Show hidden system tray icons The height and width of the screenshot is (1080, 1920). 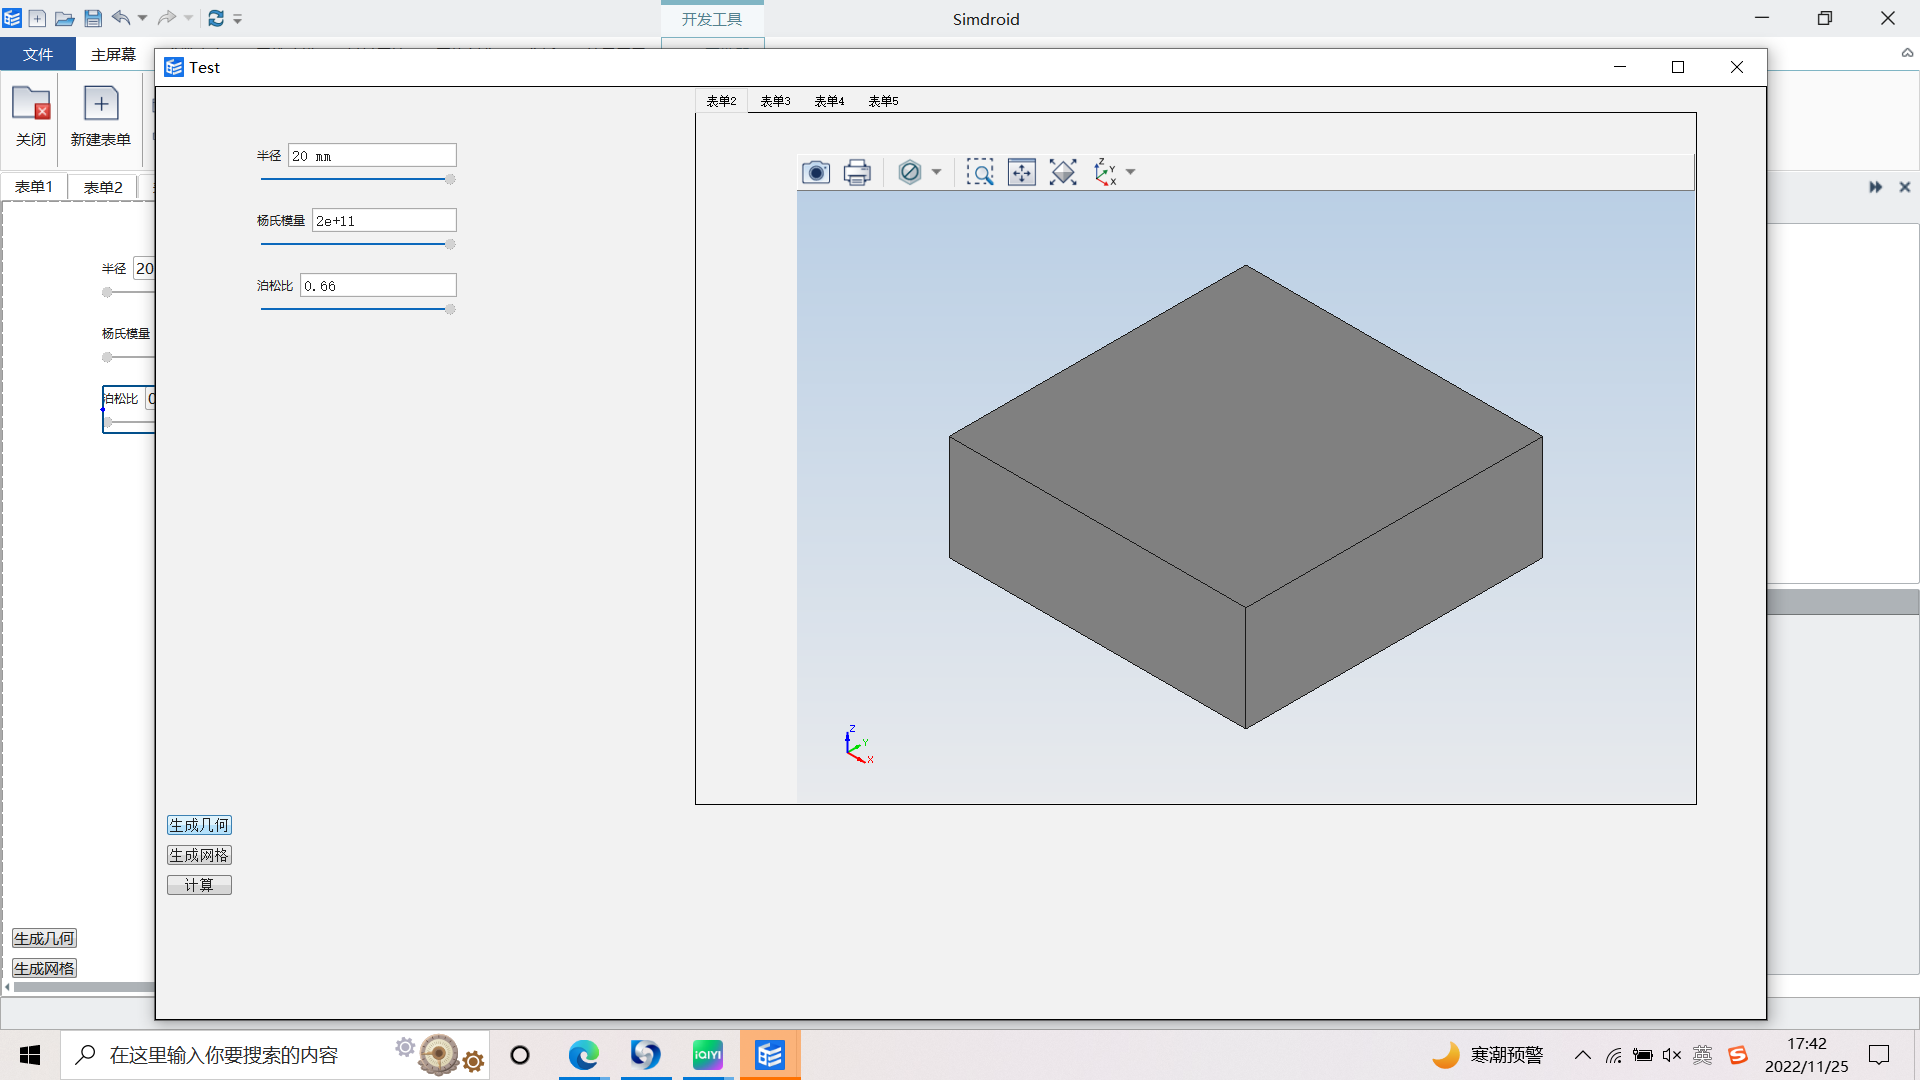(1583, 1055)
